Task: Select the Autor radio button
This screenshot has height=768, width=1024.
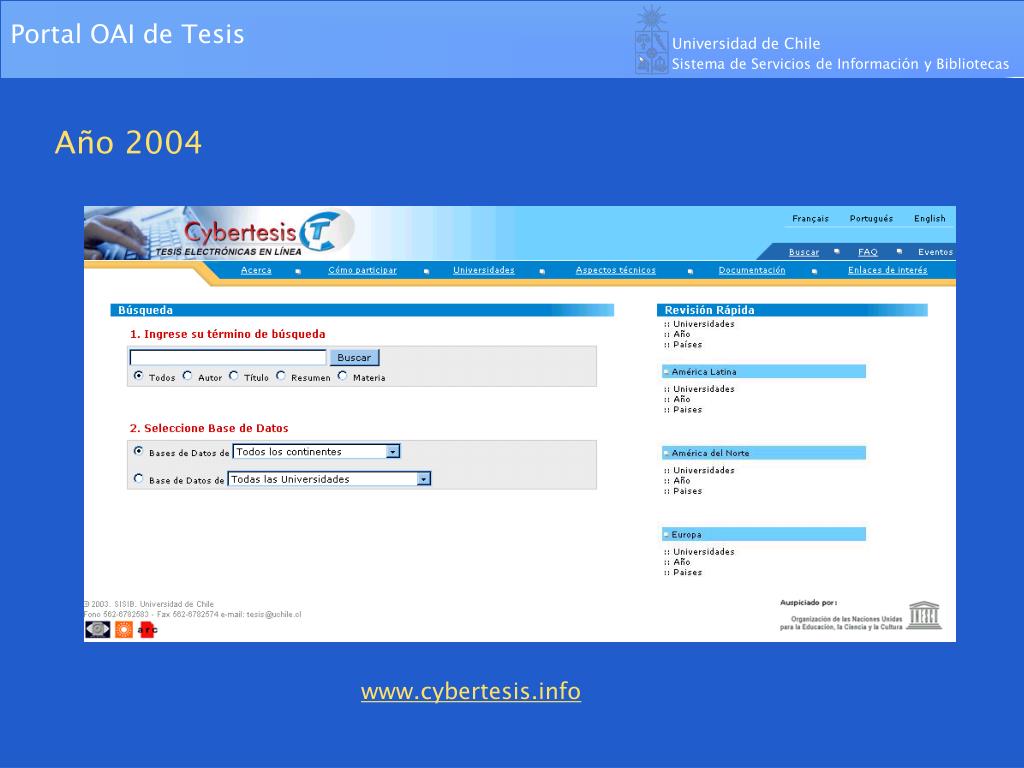Action: pos(187,376)
